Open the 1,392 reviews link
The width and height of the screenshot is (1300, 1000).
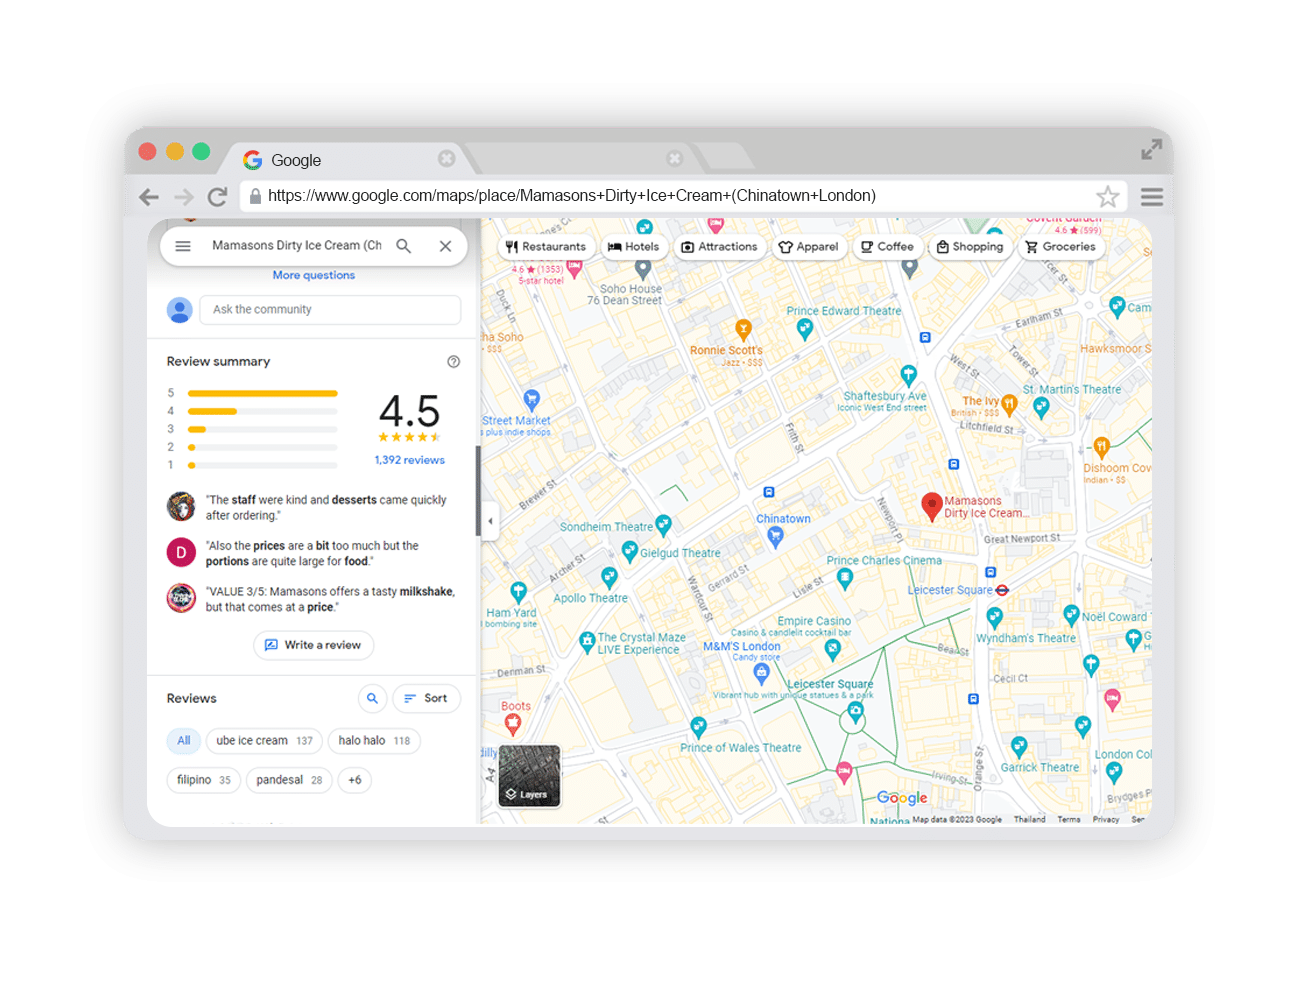point(409,460)
